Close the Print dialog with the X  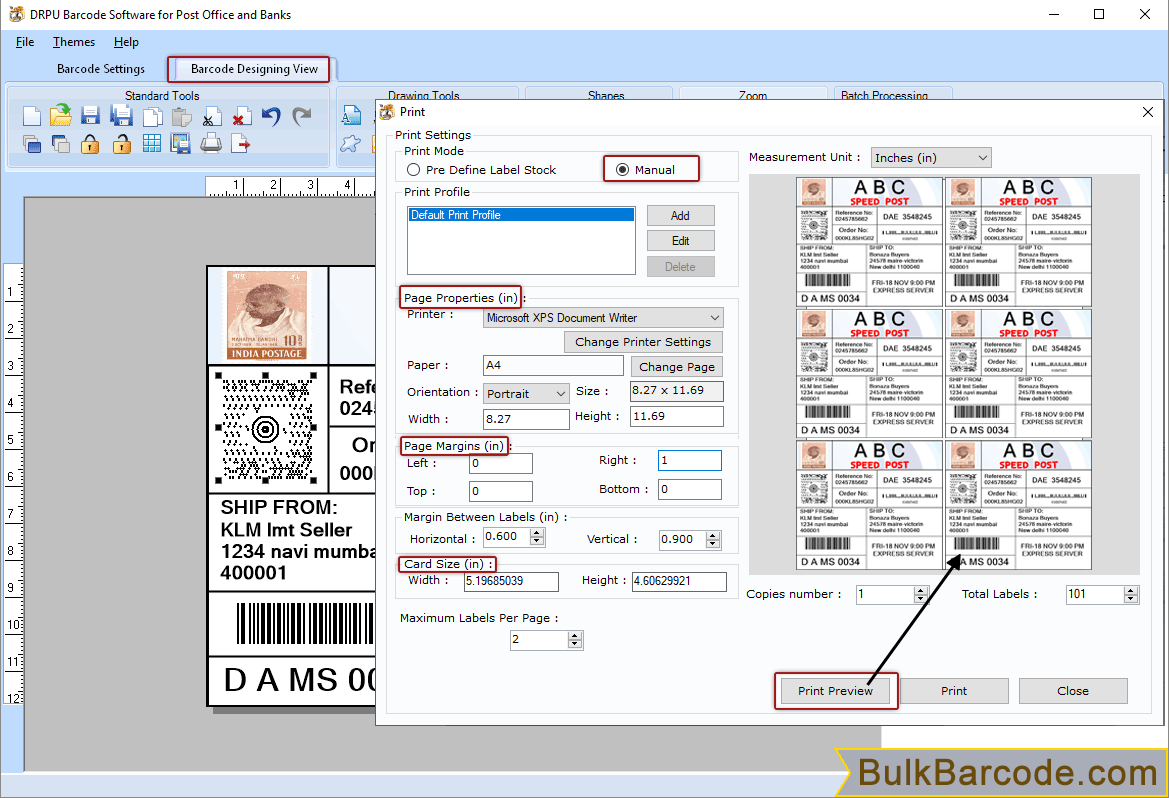[1147, 112]
